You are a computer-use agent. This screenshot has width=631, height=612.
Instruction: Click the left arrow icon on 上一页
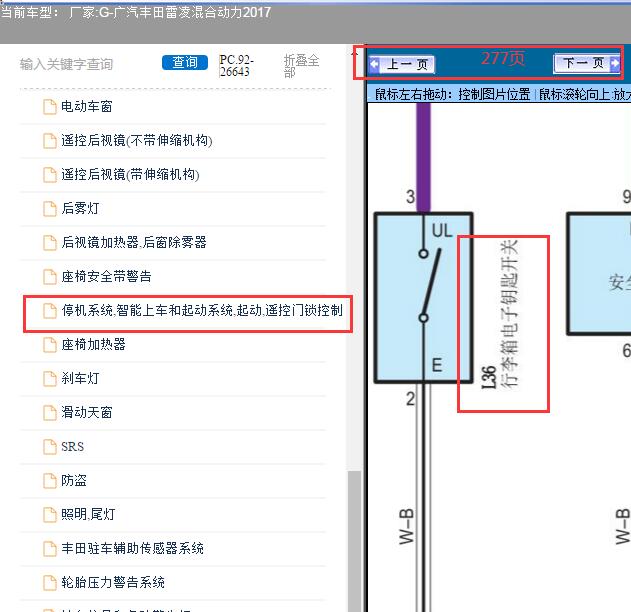click(x=374, y=64)
